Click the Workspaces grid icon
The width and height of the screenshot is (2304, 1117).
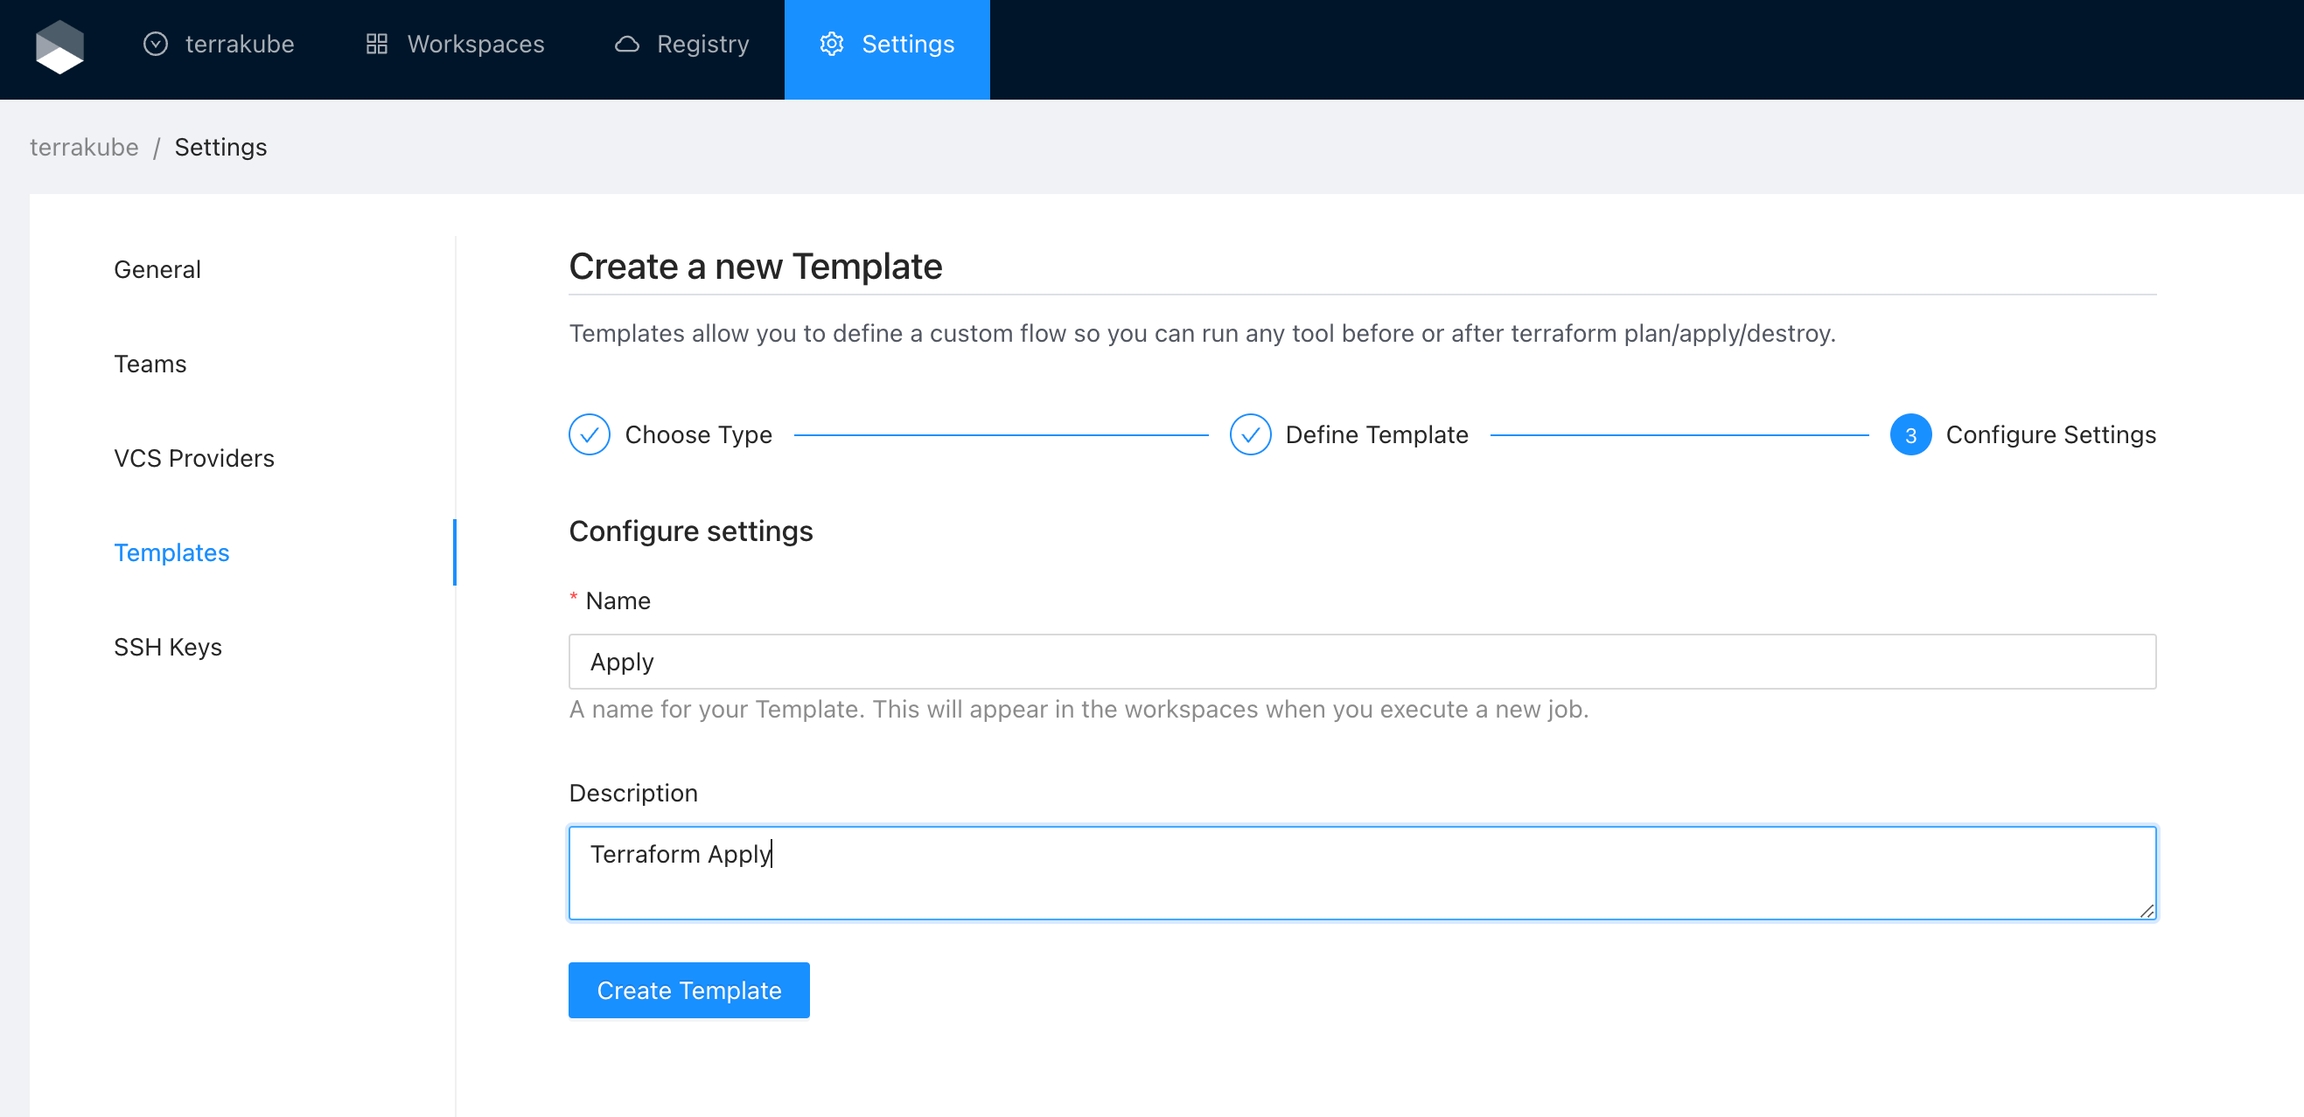376,44
